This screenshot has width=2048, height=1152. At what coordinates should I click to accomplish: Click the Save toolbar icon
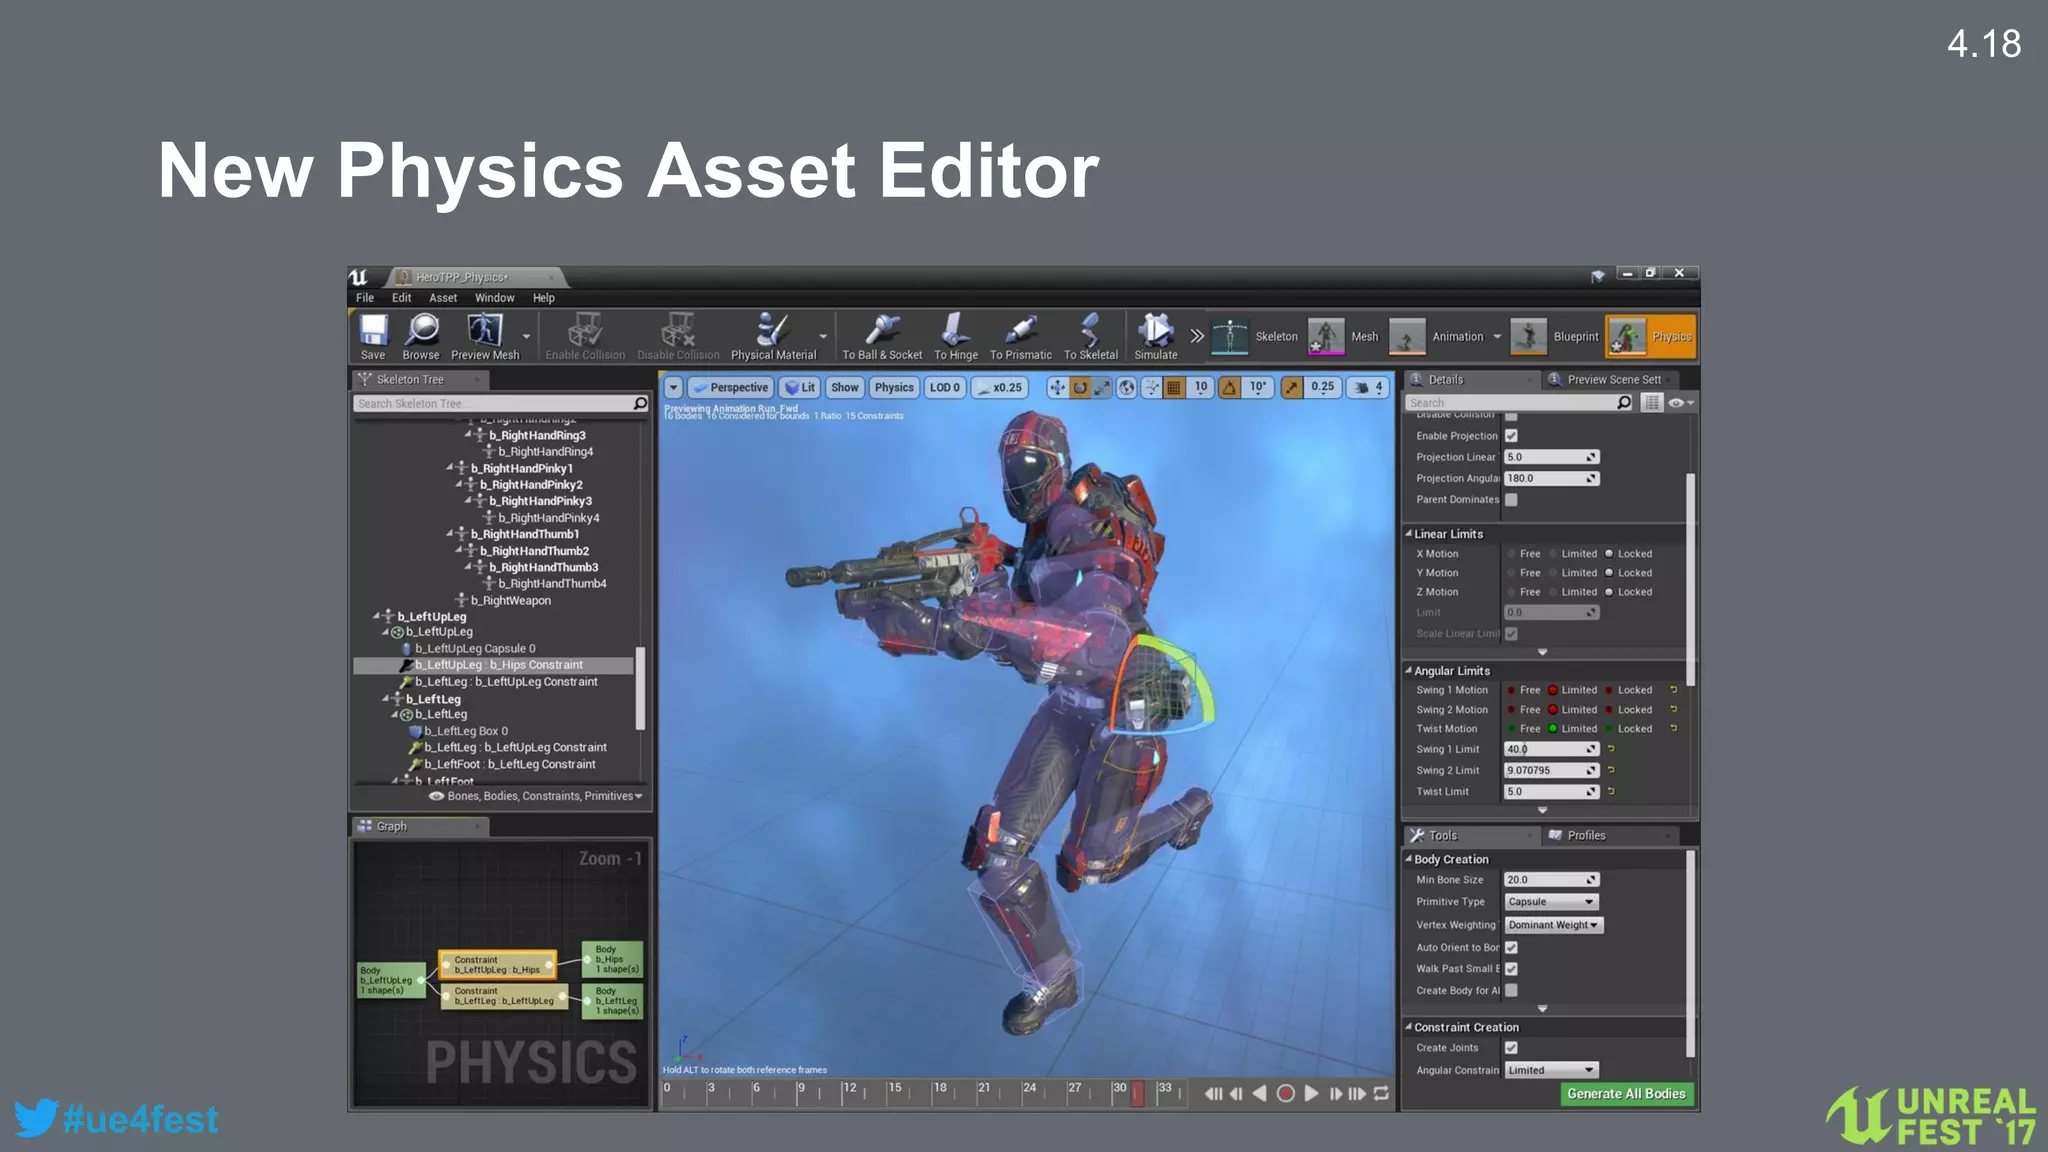[x=373, y=336]
